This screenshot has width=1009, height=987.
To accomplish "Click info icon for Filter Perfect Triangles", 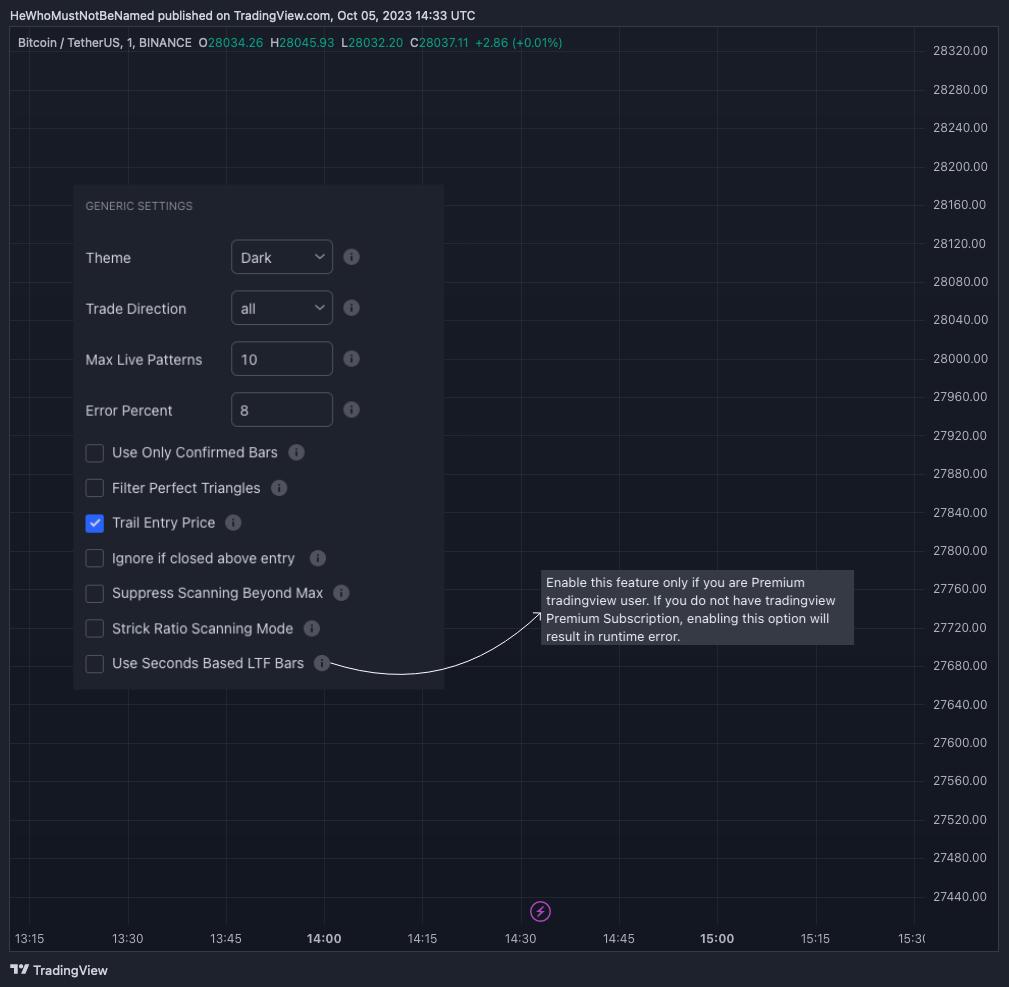I will [279, 488].
